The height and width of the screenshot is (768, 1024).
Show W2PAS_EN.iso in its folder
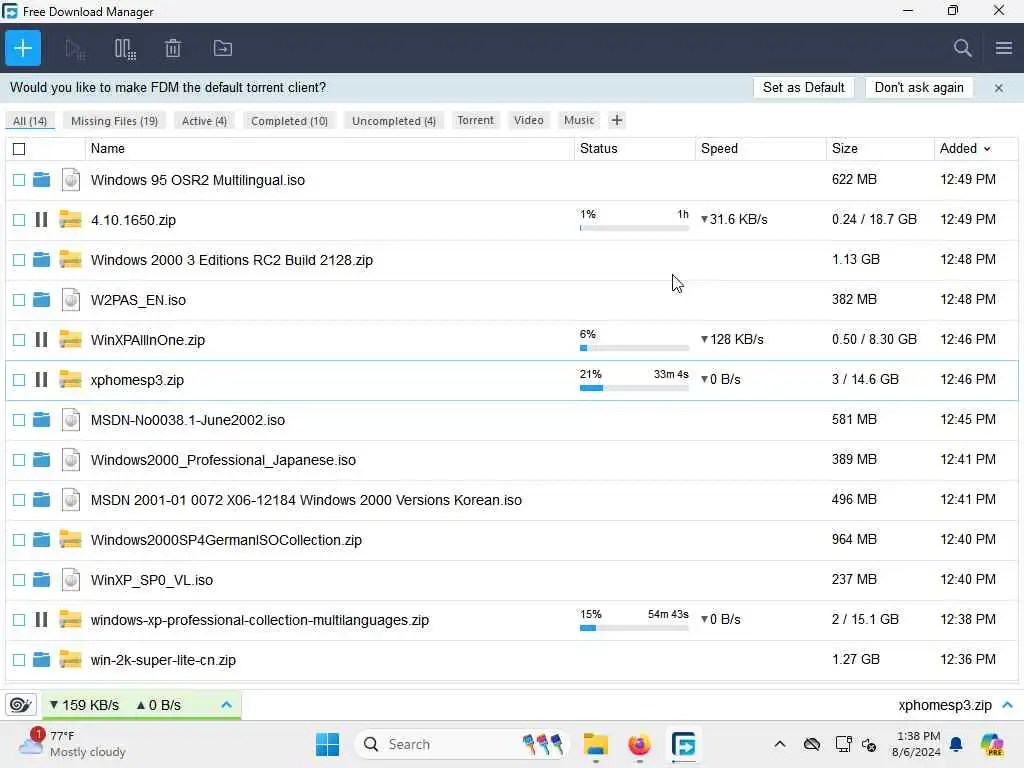click(41, 299)
